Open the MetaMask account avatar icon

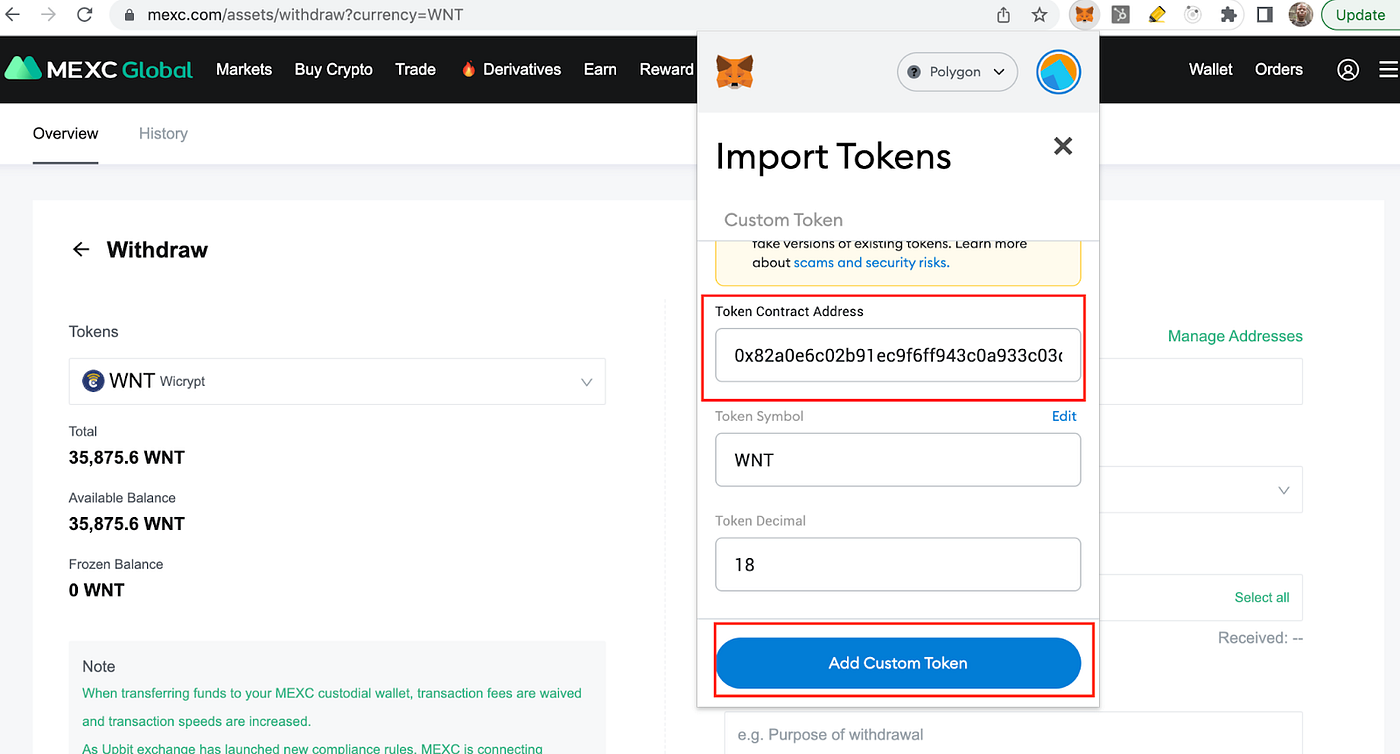[1058, 72]
